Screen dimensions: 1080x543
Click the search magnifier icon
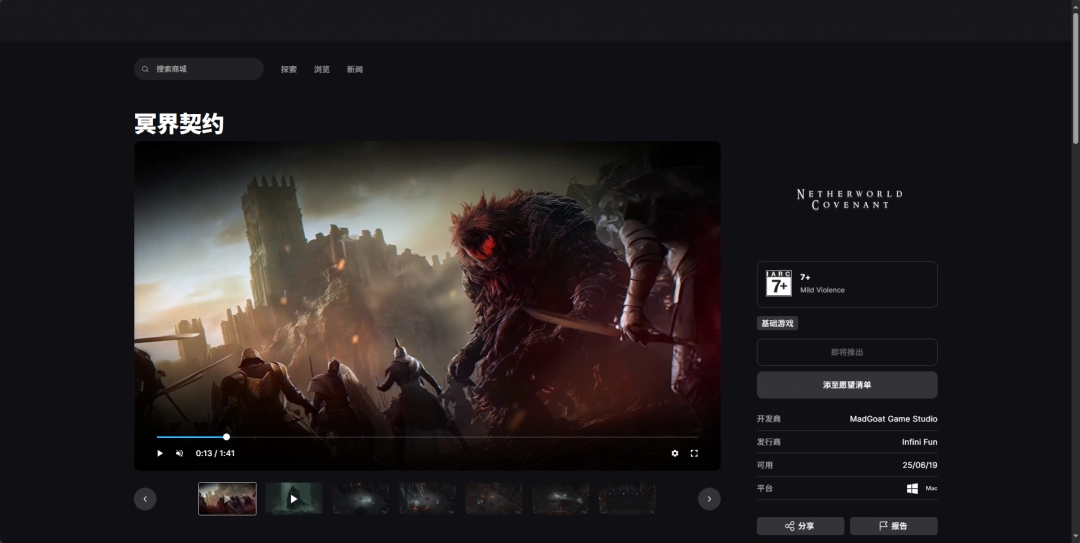[x=146, y=69]
